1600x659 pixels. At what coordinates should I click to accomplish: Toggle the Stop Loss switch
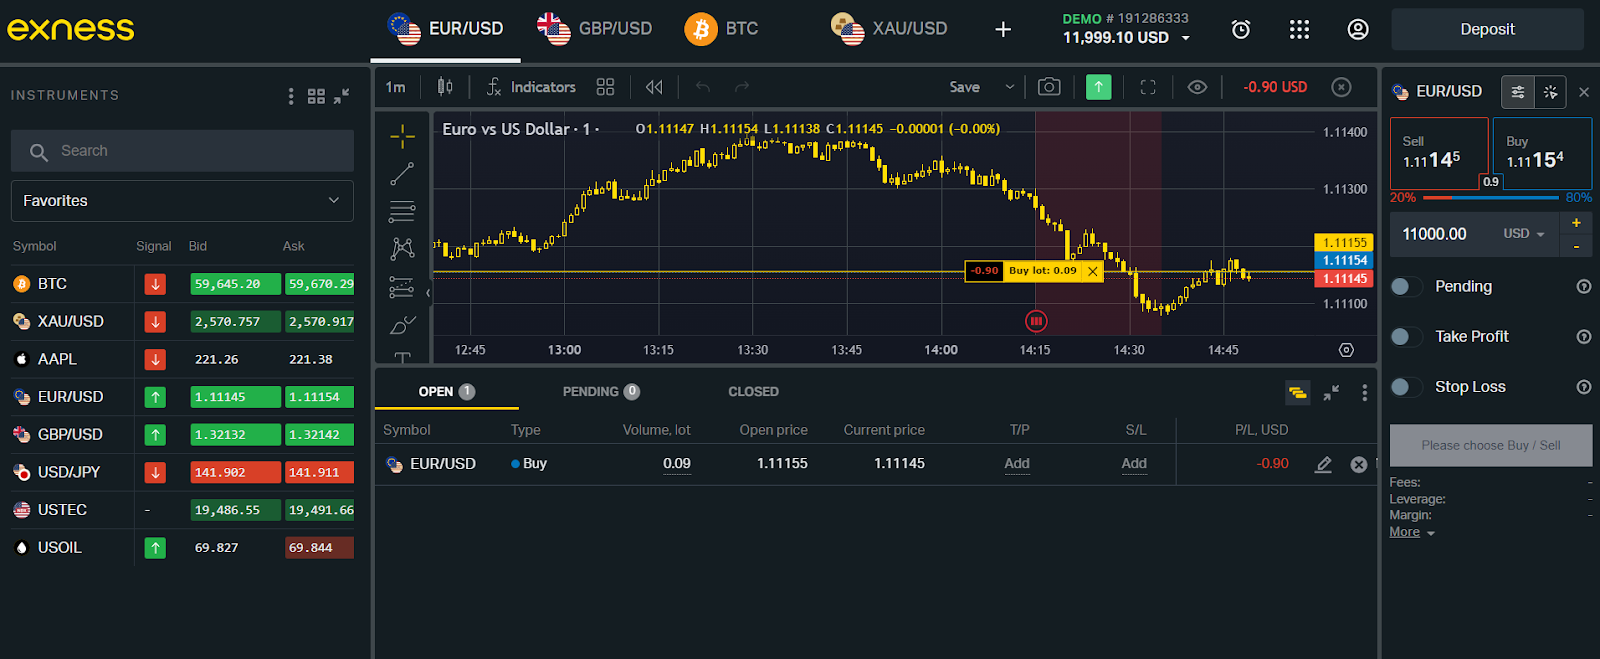click(x=1406, y=387)
